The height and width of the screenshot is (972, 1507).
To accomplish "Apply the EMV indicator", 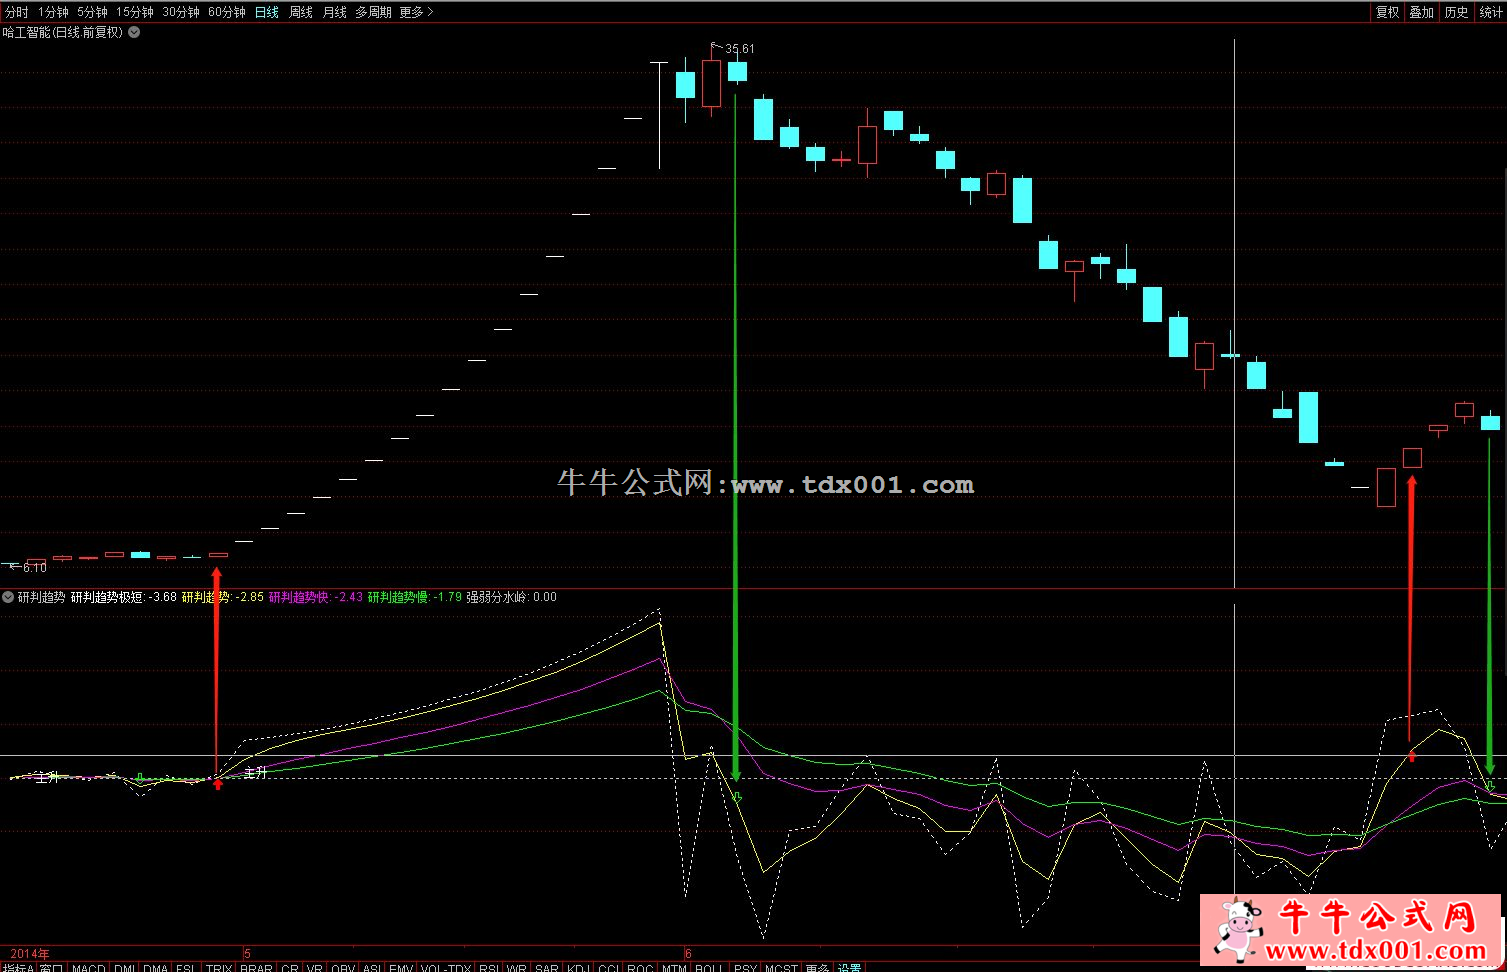I will [x=401, y=967].
